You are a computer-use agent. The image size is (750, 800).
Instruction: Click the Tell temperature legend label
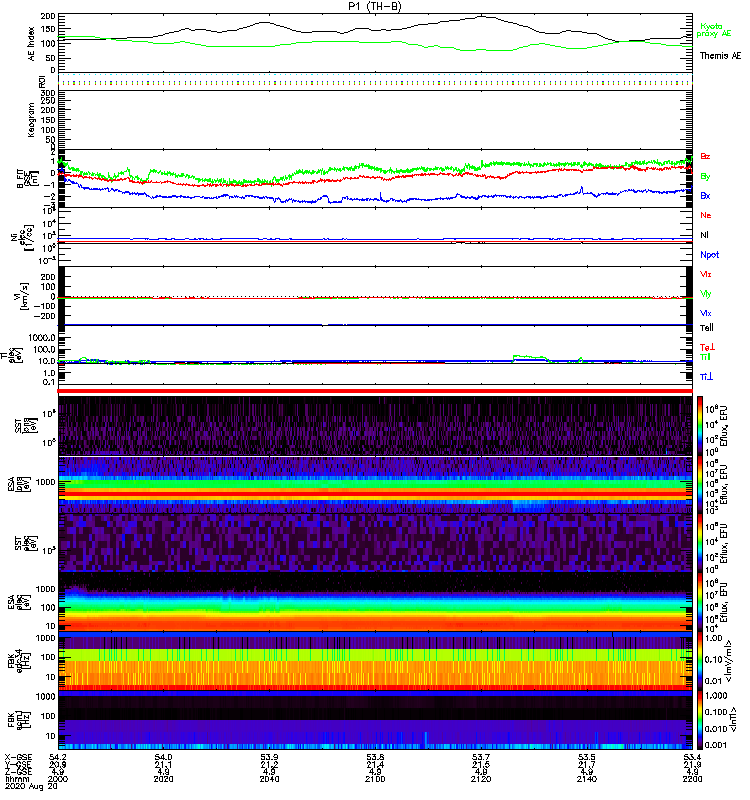(707, 327)
